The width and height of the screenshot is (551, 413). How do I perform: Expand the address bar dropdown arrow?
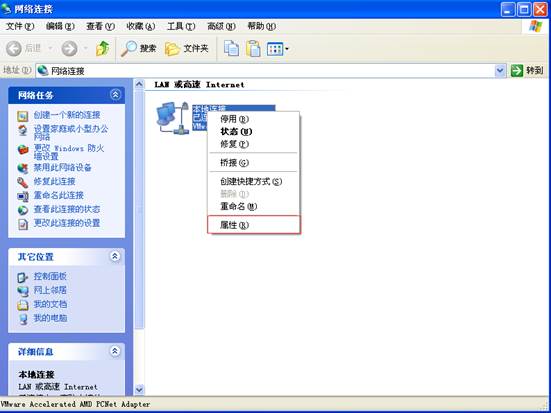500,71
